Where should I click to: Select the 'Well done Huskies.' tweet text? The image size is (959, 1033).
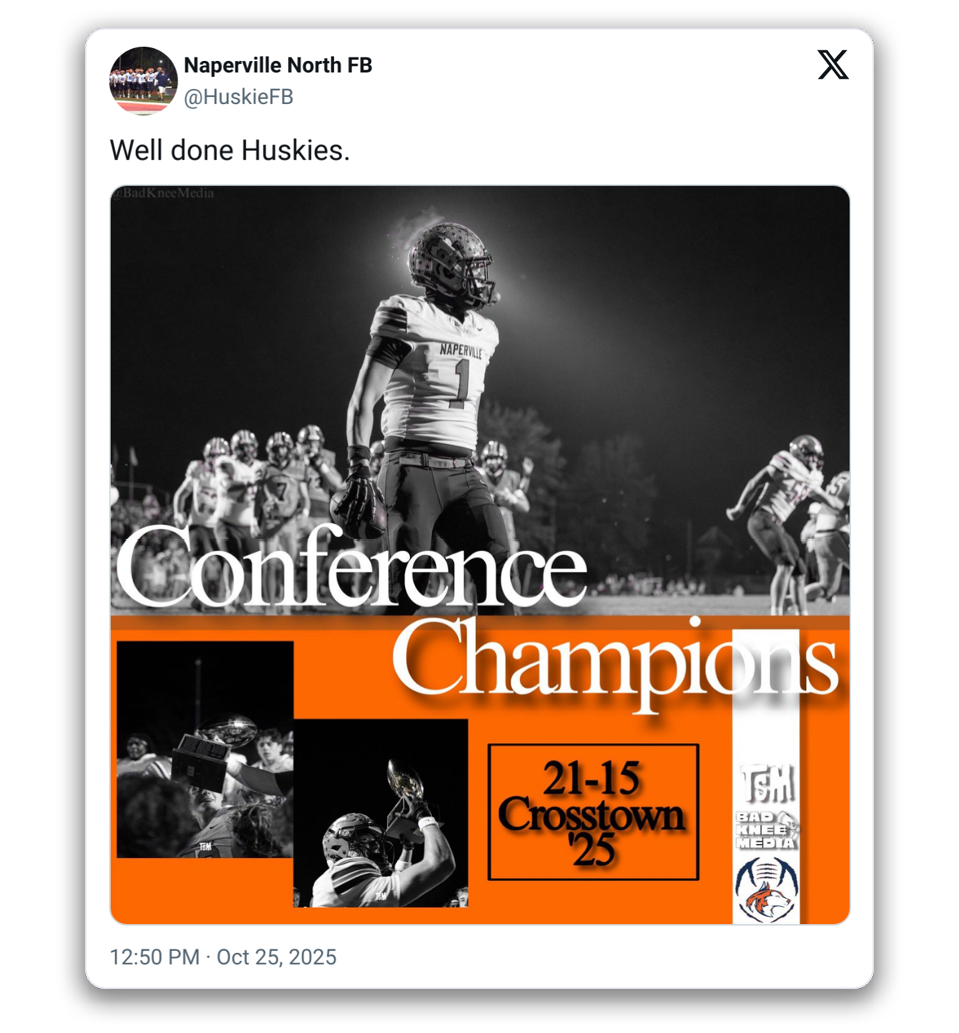click(x=230, y=150)
